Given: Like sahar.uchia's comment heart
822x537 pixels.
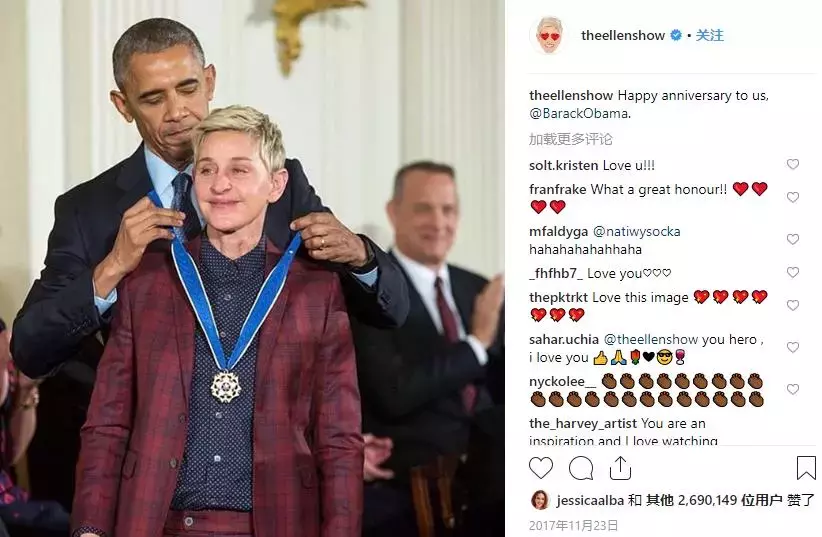Looking at the screenshot, I should tap(793, 347).
